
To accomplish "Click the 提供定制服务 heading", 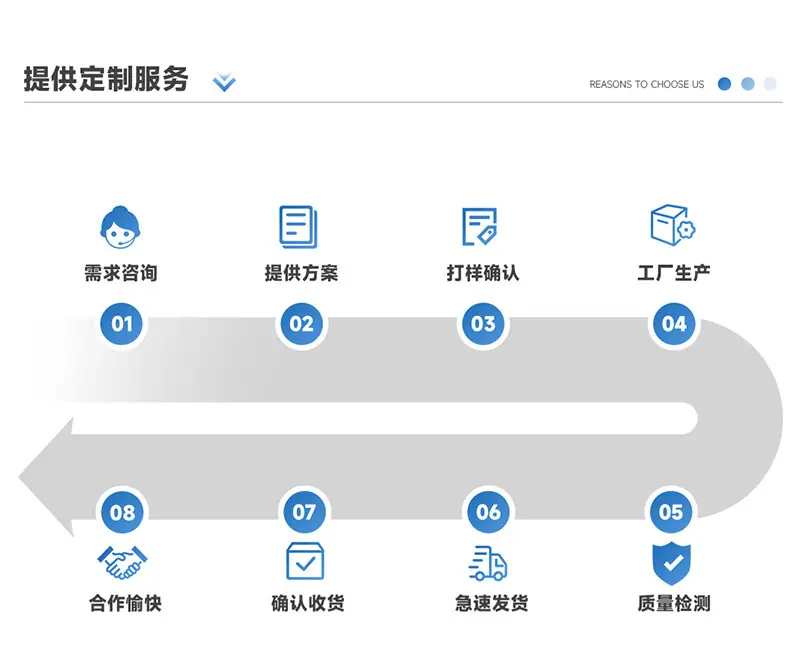I will coord(106,79).
